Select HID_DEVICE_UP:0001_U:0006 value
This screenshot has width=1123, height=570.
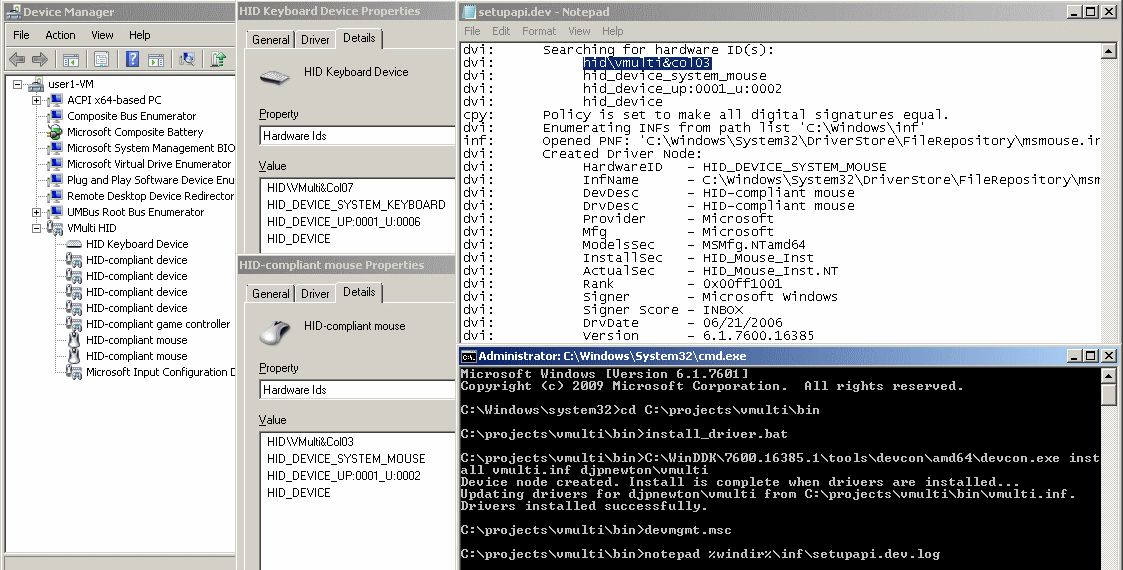click(344, 222)
